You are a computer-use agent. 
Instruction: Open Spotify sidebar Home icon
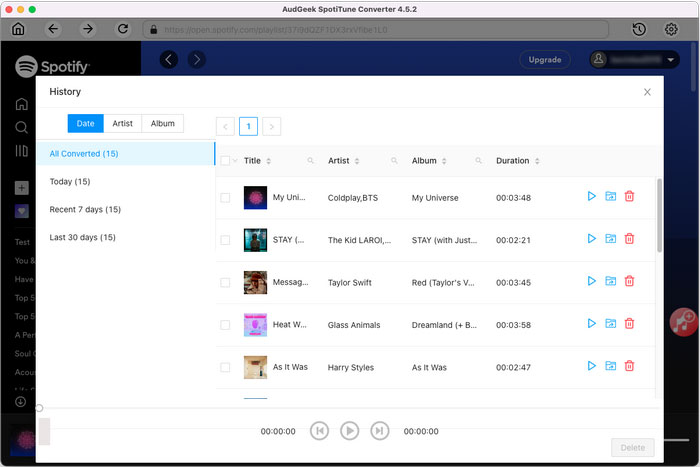point(21,104)
